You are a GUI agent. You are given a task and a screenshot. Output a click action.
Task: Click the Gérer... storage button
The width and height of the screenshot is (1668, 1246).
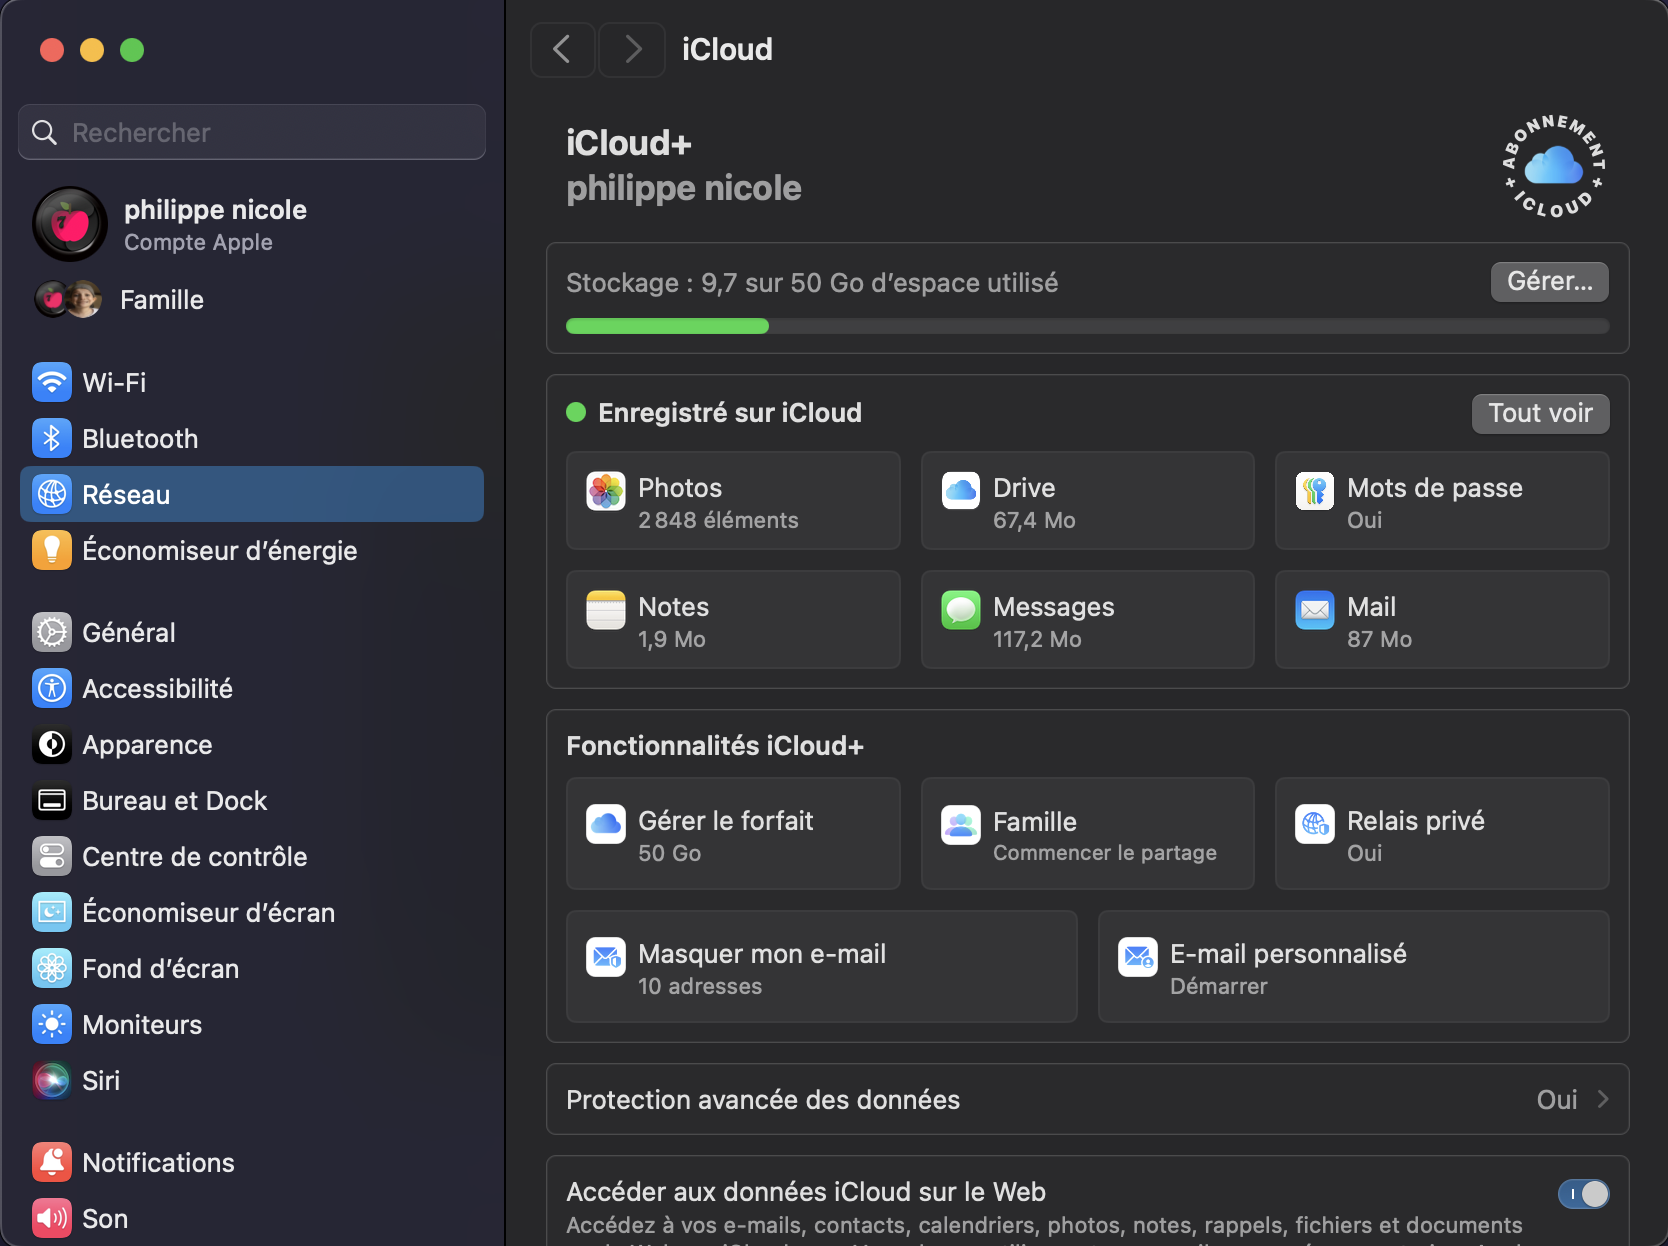(x=1549, y=282)
